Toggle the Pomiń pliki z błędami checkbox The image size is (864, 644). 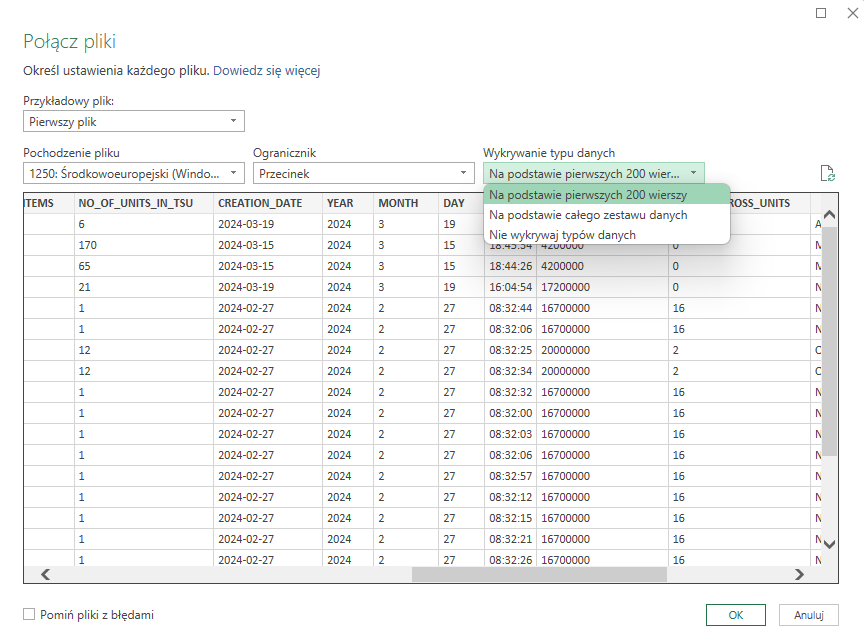click(x=29, y=614)
